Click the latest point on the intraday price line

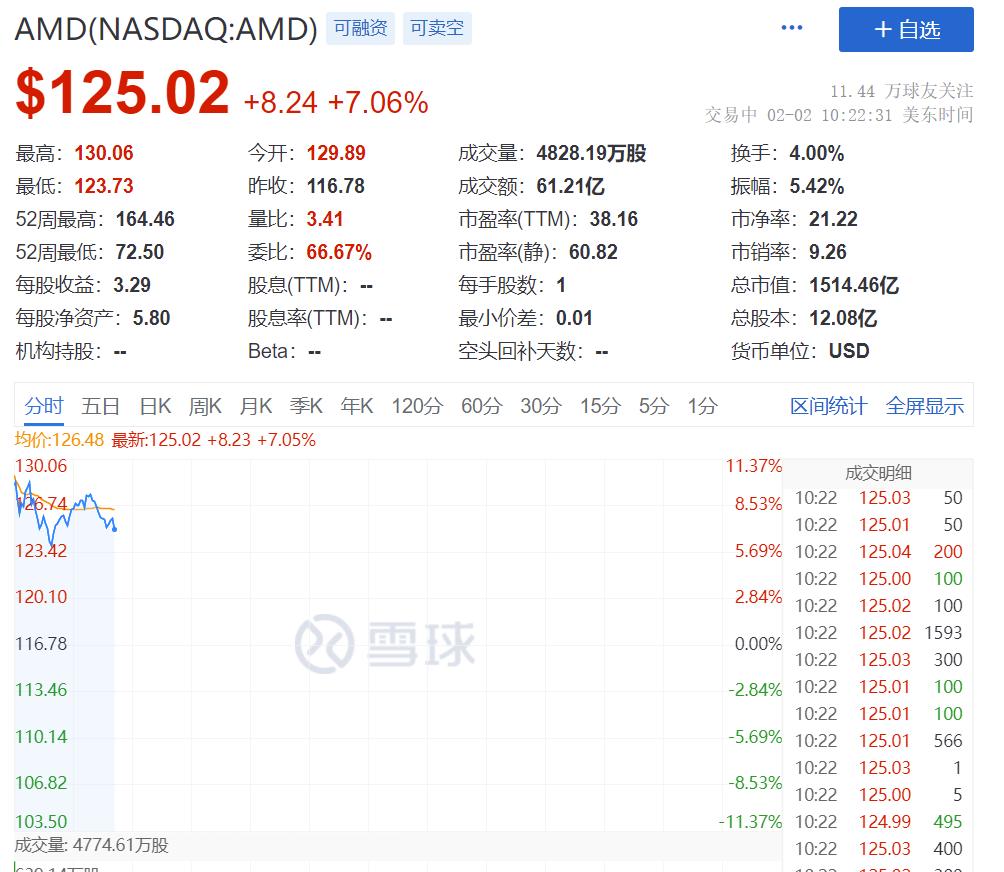click(115, 529)
